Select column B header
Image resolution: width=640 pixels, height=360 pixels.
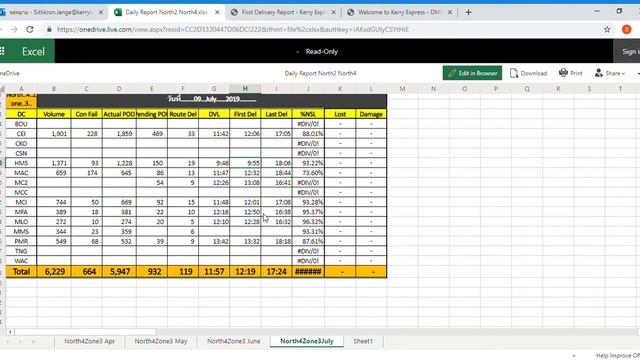click(53, 89)
